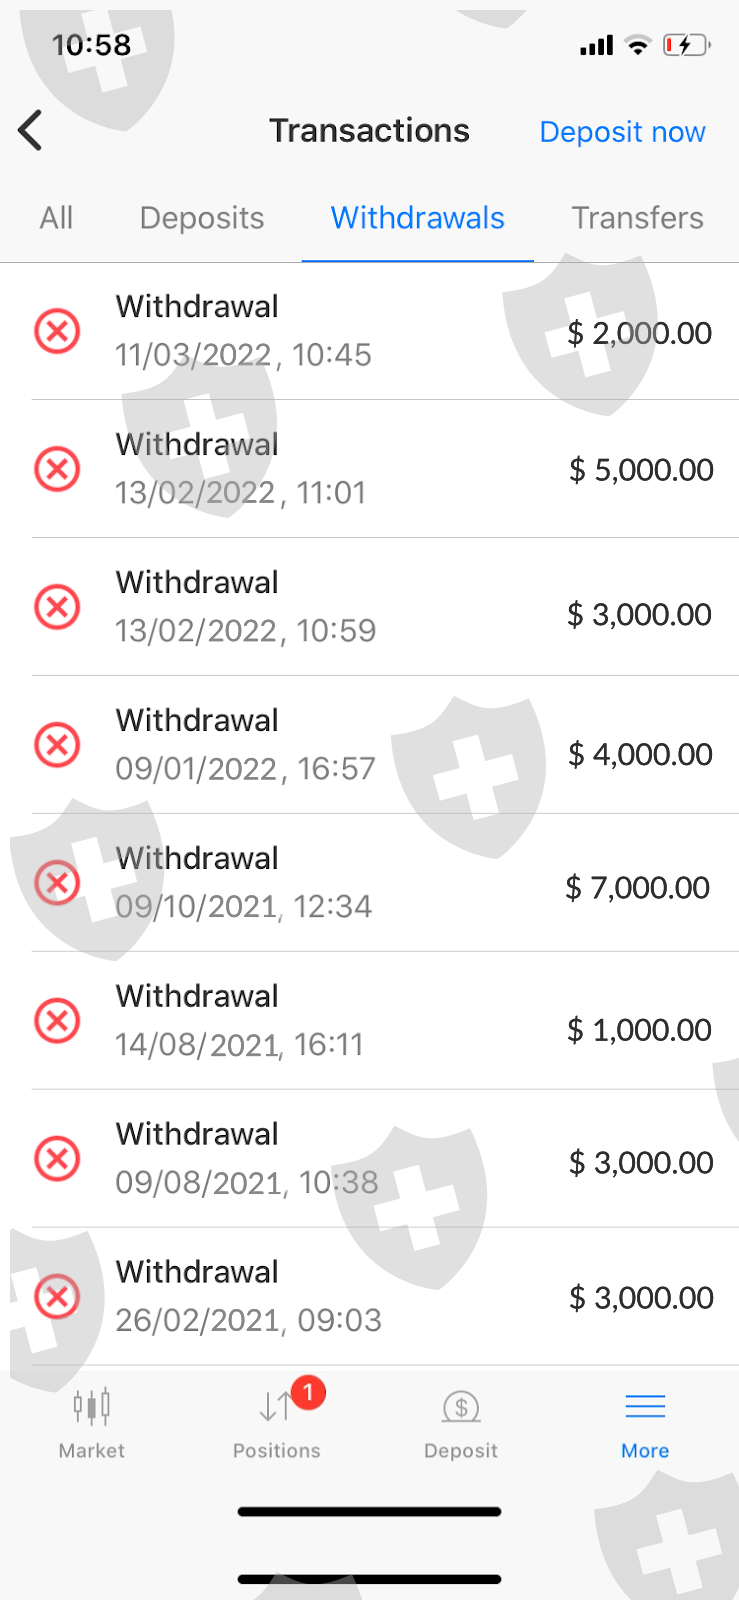The image size is (739, 1600).
Task: Tap the battery charging status icon
Action: (686, 45)
